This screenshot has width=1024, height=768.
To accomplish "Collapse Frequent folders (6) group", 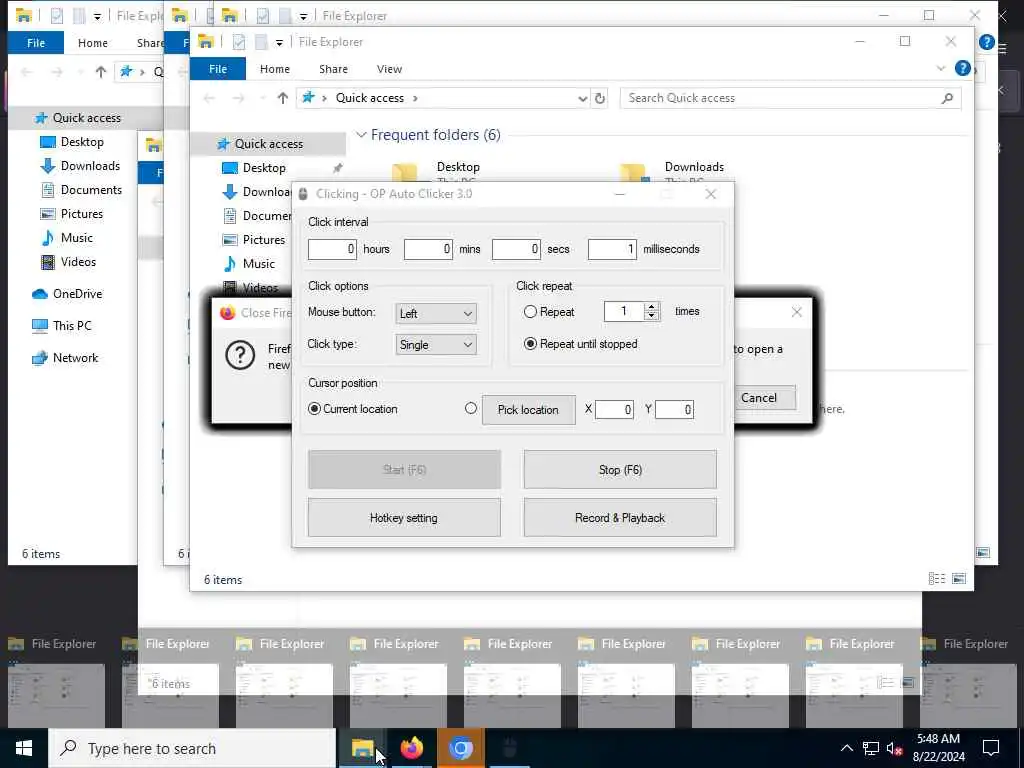I will (361, 135).
